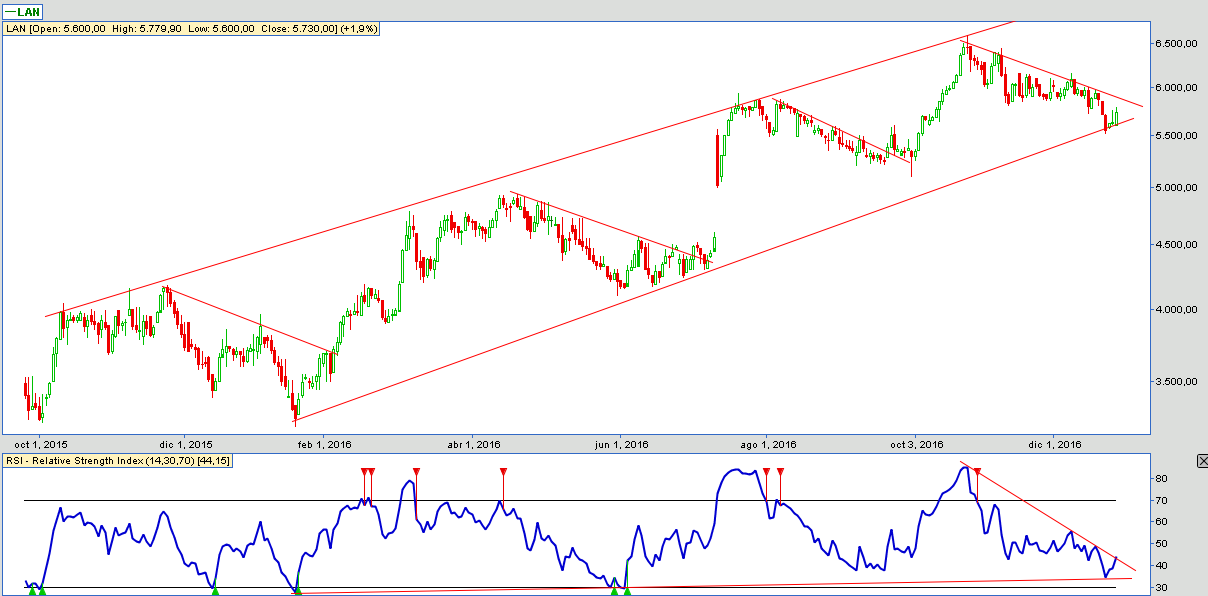Click the red RSI marker above abr 1, 2016
The height and width of the screenshot is (596, 1208).
pyautogui.click(x=504, y=471)
